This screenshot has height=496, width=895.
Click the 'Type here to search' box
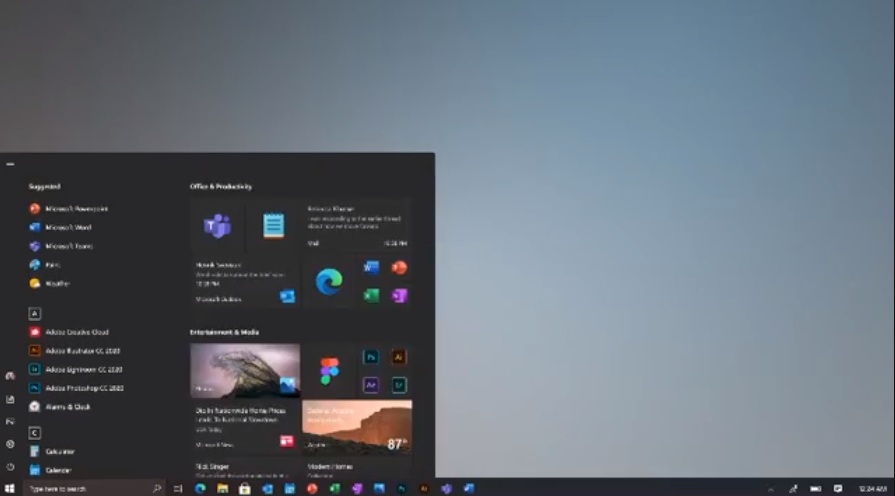pyautogui.click(x=88, y=489)
